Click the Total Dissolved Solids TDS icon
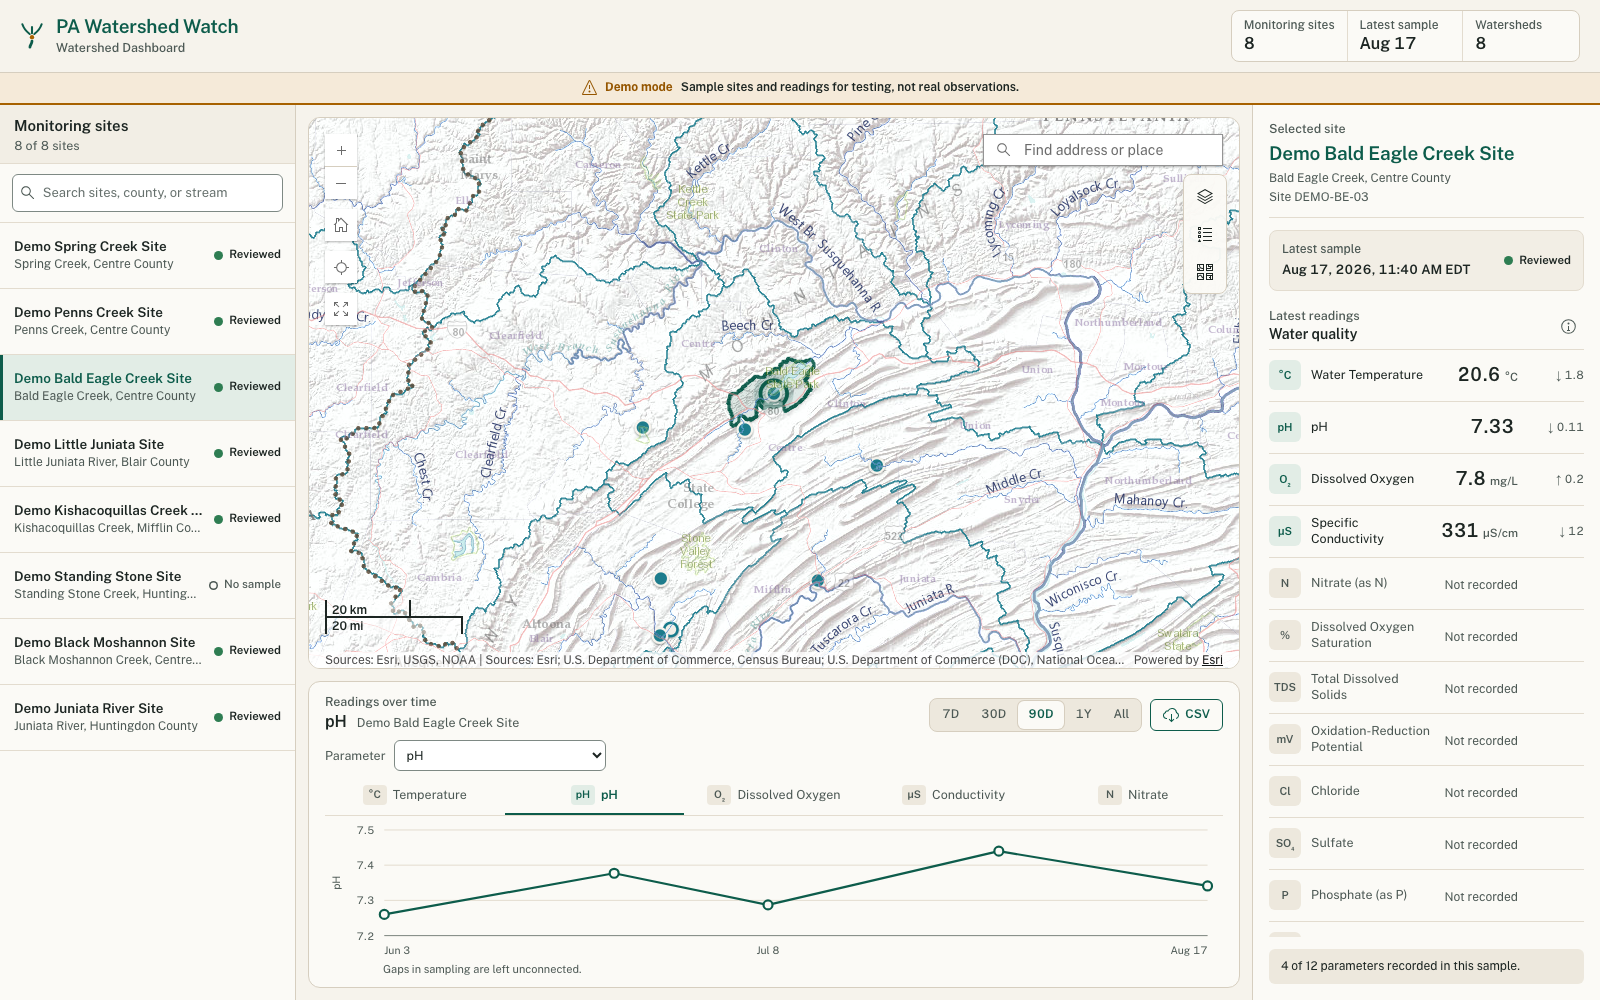The image size is (1600, 1000). 1285,687
